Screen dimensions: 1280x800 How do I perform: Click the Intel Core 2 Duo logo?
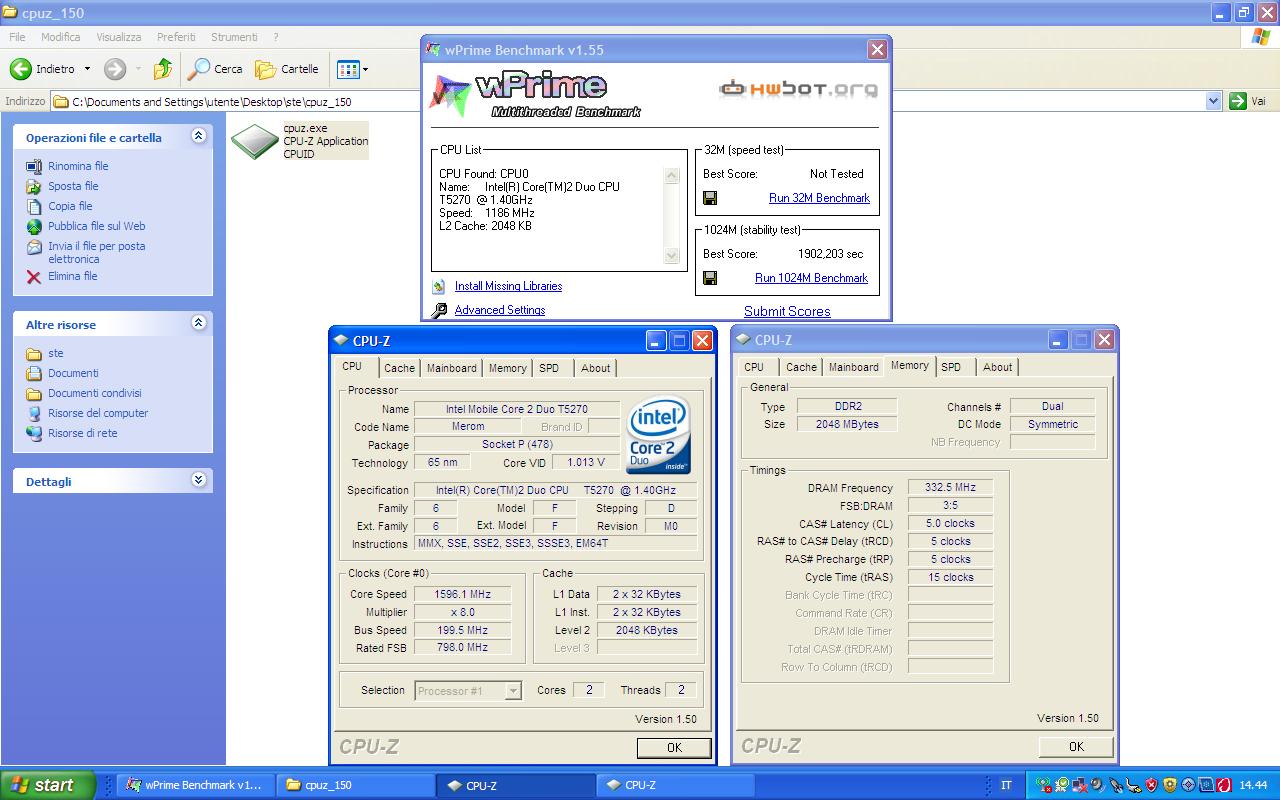coord(658,437)
